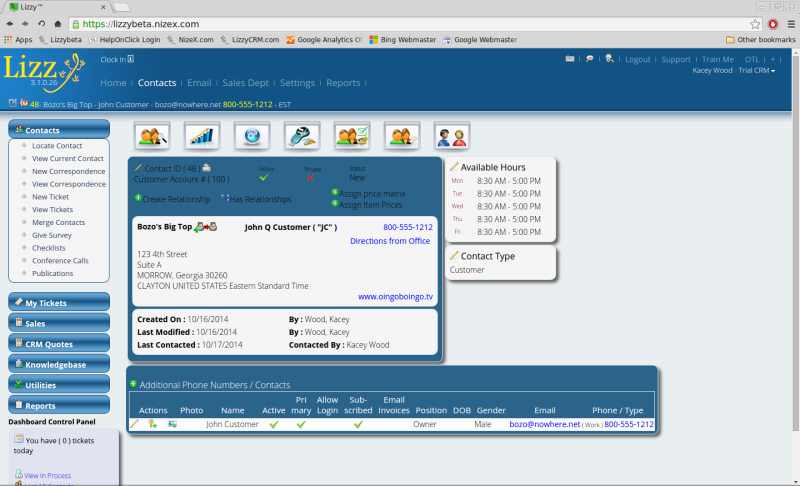Expand the My Tickets sidebar section
Viewport: 800px width, 486px height.
point(59,302)
